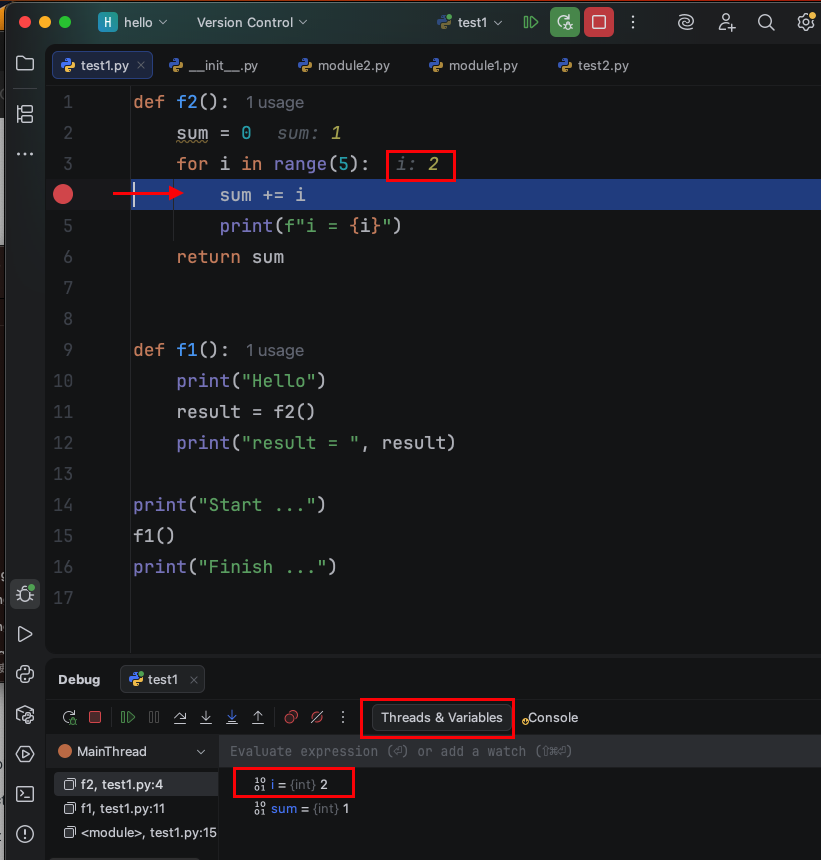Expand the MainThread thread dropdown
The height and width of the screenshot is (860, 821).
[x=201, y=751]
